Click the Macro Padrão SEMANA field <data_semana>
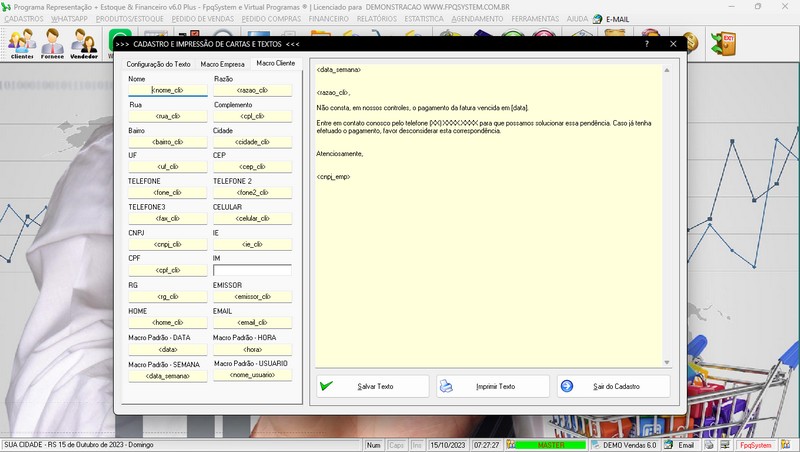The image size is (800, 452). pyautogui.click(x=168, y=376)
